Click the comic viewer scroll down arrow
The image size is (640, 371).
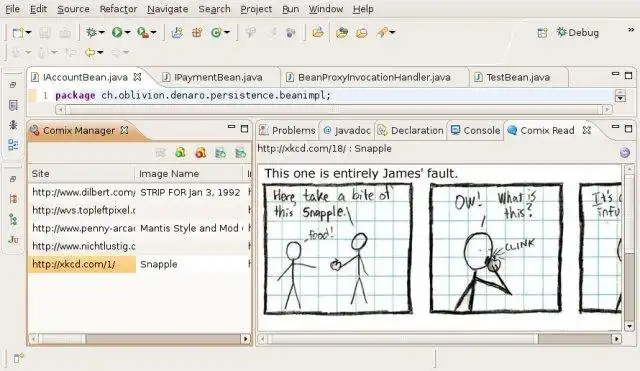pos(629,326)
